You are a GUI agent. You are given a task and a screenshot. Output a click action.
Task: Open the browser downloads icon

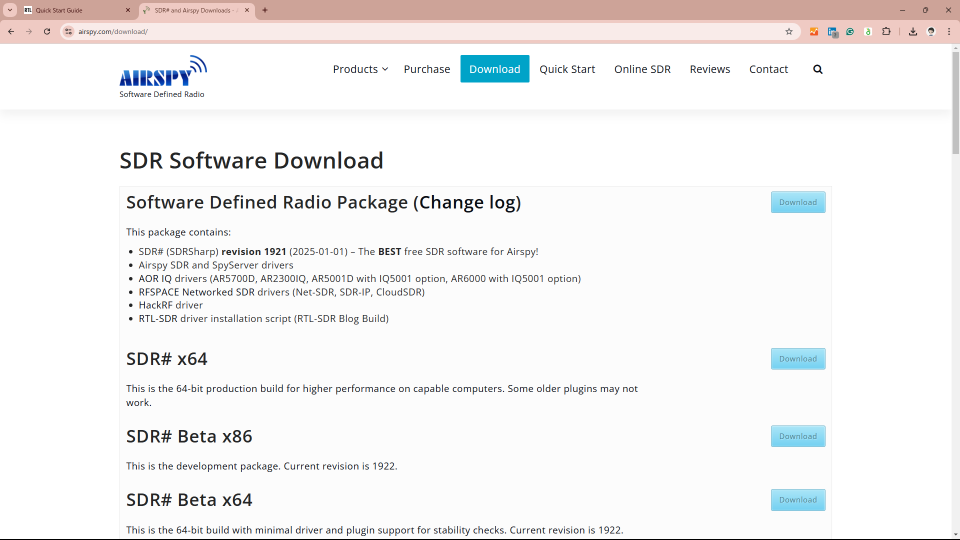[913, 31]
